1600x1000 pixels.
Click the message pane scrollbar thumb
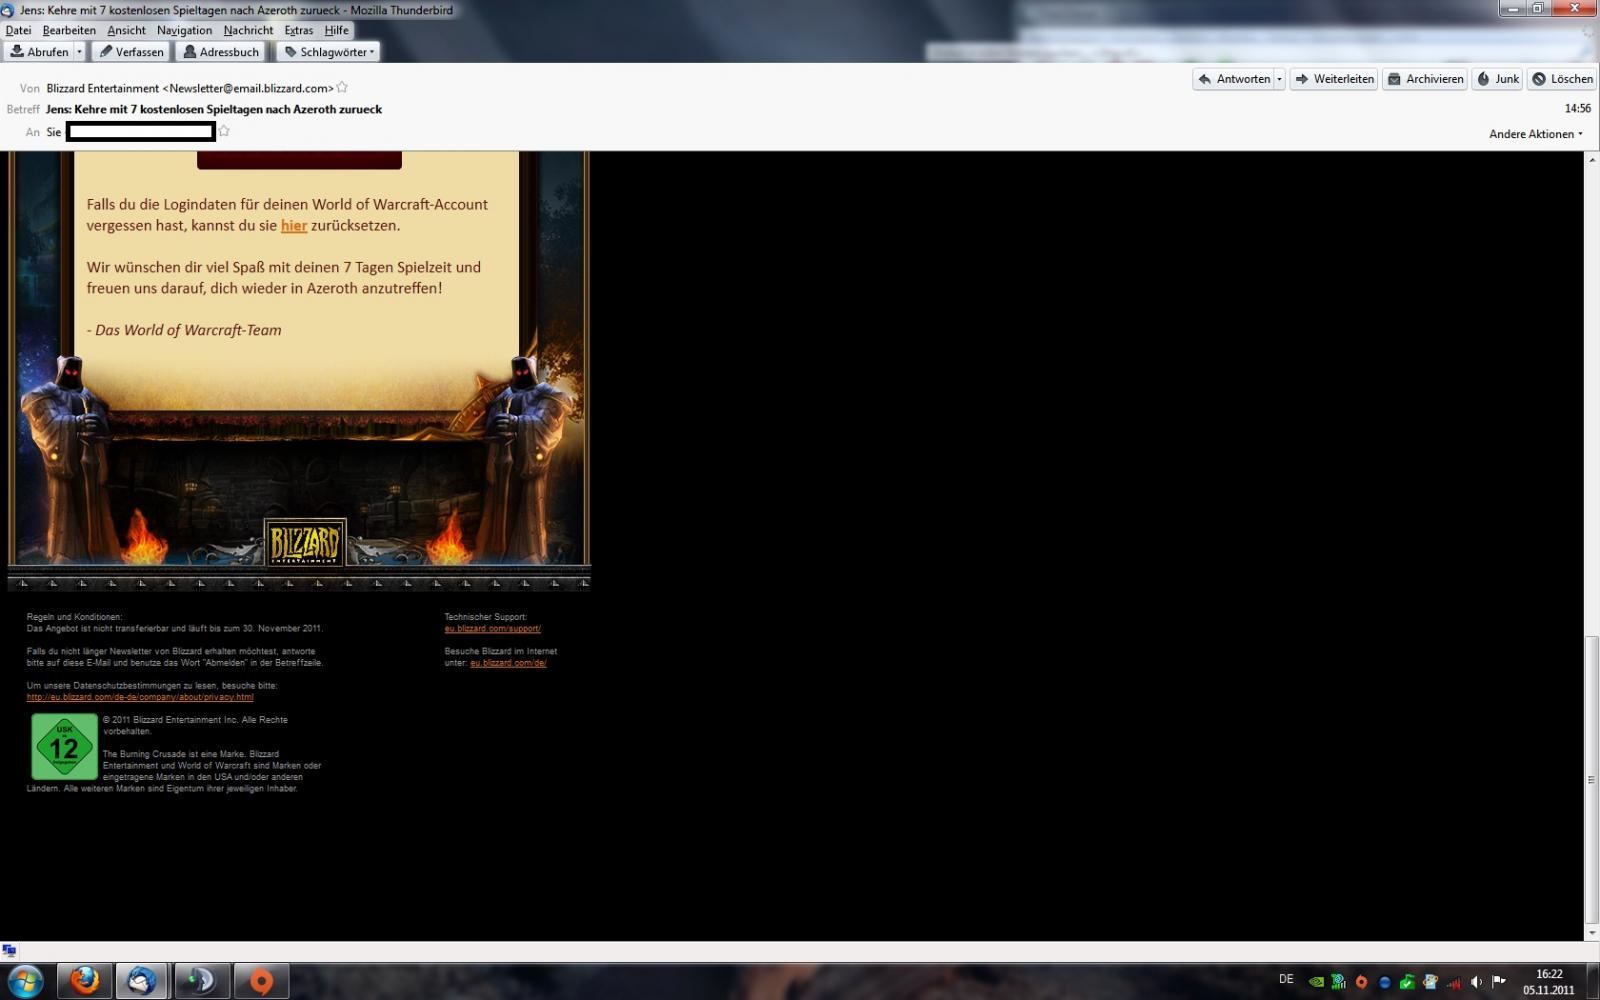click(x=1591, y=780)
